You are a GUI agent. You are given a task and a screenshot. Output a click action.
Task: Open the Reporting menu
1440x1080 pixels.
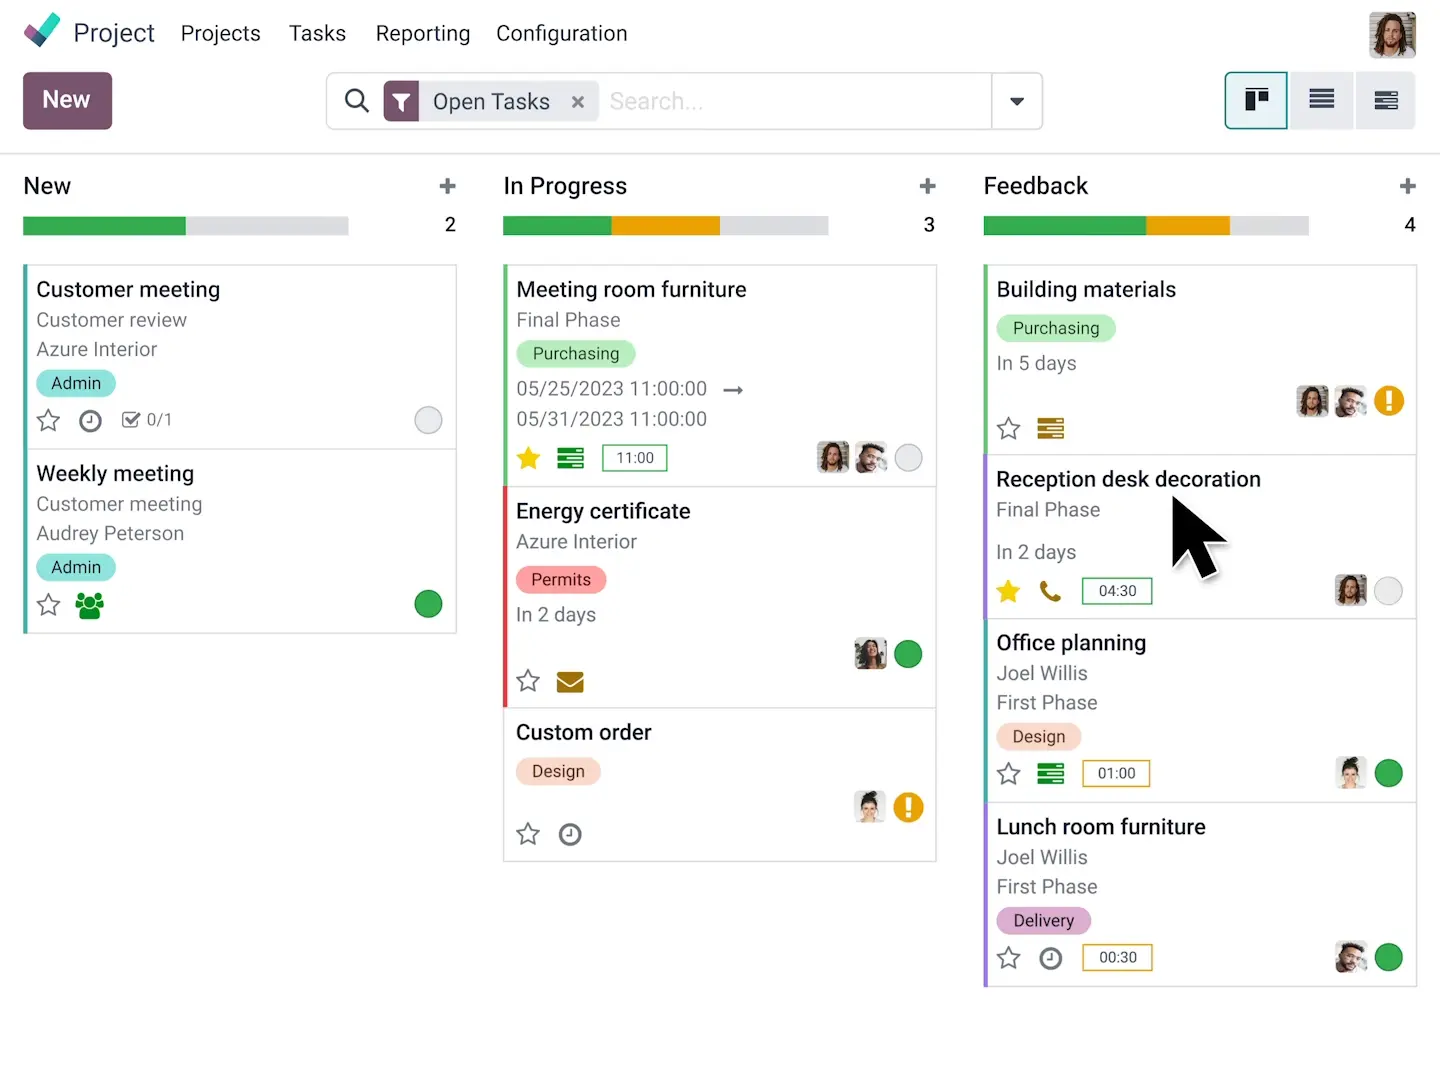click(x=422, y=33)
